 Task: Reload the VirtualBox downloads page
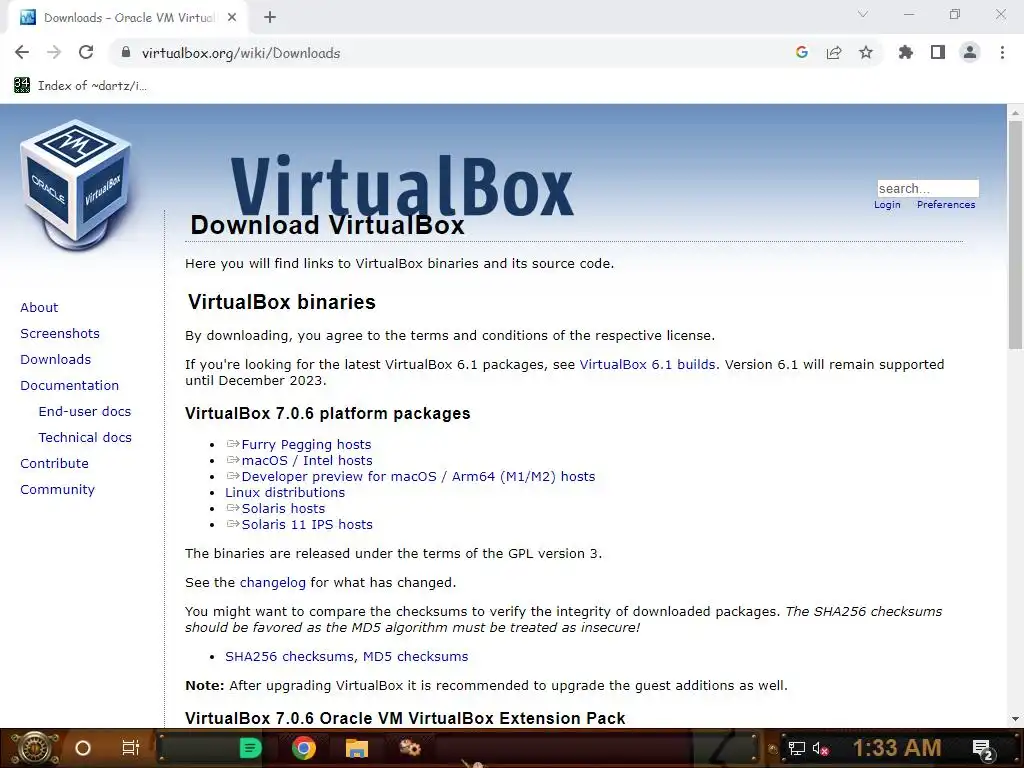(86, 53)
